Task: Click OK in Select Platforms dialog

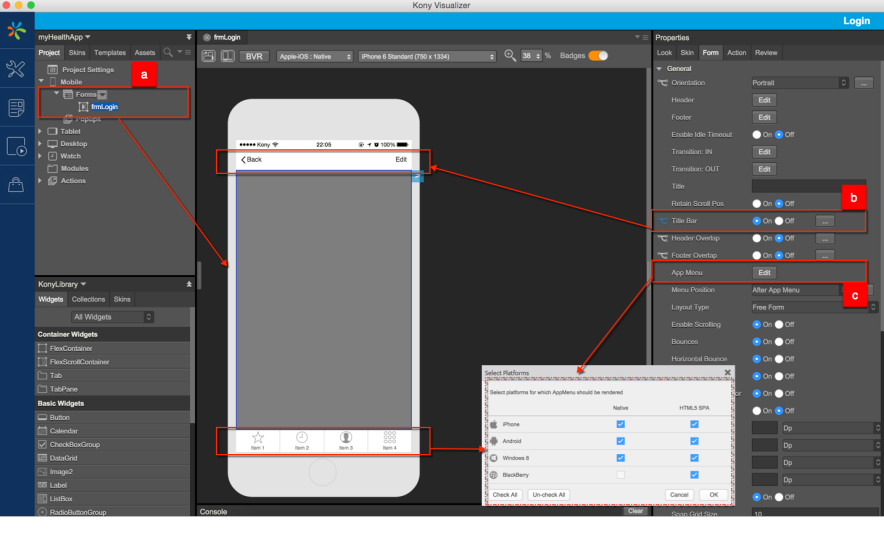Action: coord(714,495)
